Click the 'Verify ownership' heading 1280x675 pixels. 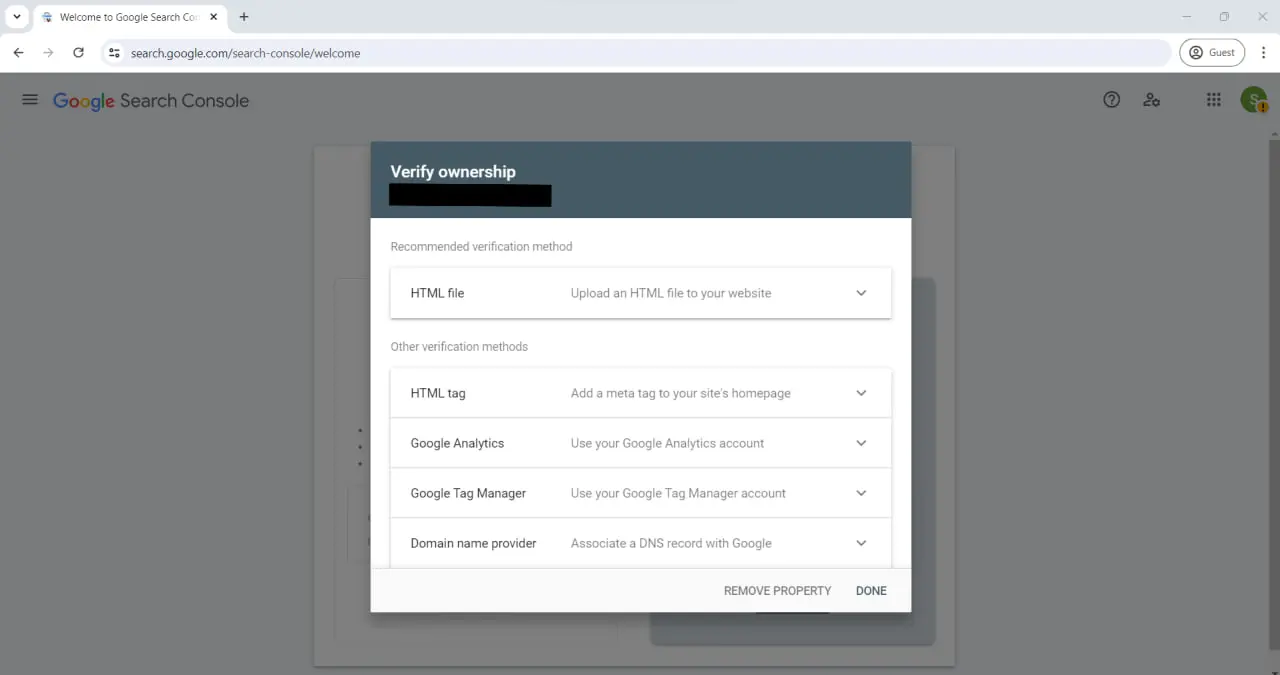tap(453, 171)
